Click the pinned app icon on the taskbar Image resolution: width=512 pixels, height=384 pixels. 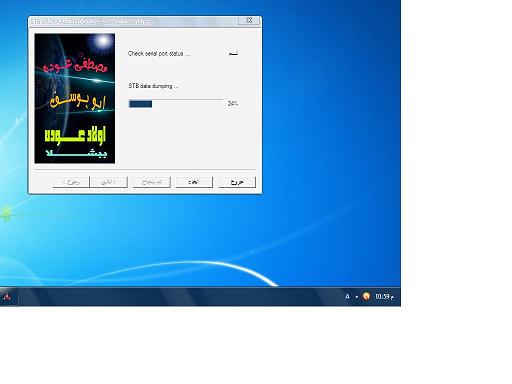(x=7, y=296)
